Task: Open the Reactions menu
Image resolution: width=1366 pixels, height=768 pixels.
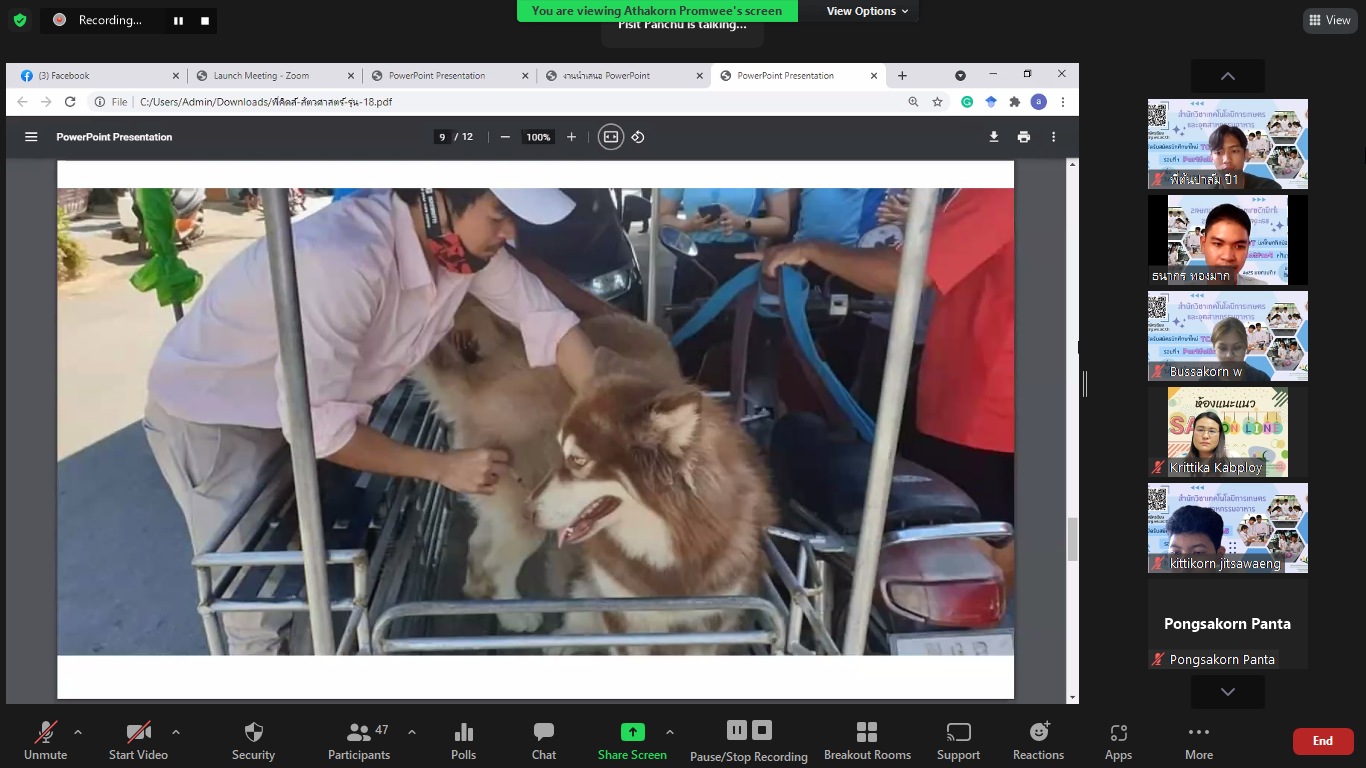Action: pos(1038,740)
